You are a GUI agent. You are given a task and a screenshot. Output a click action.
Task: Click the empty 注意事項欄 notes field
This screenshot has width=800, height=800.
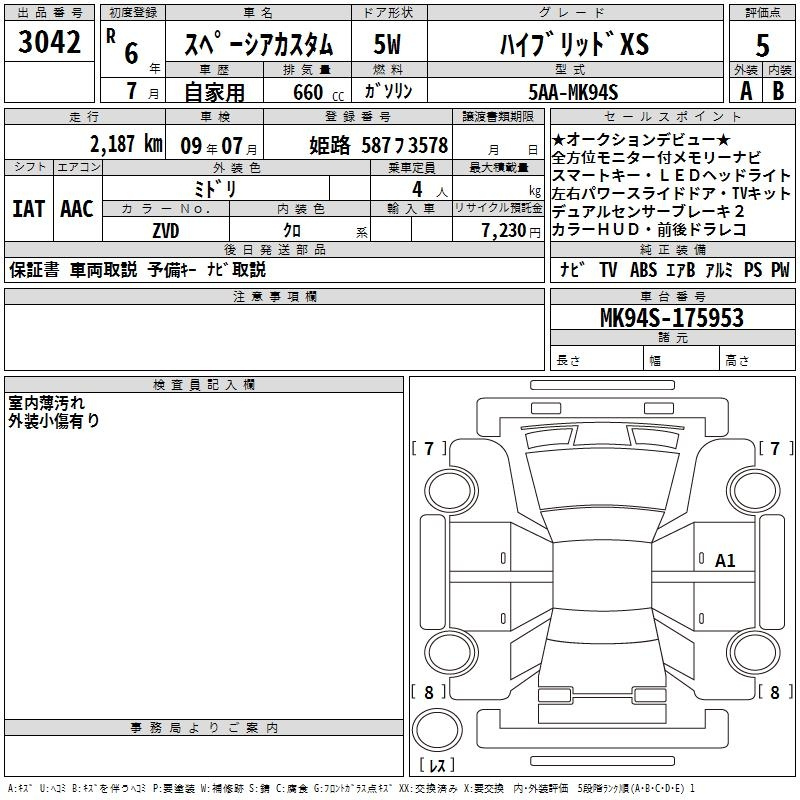click(x=274, y=337)
